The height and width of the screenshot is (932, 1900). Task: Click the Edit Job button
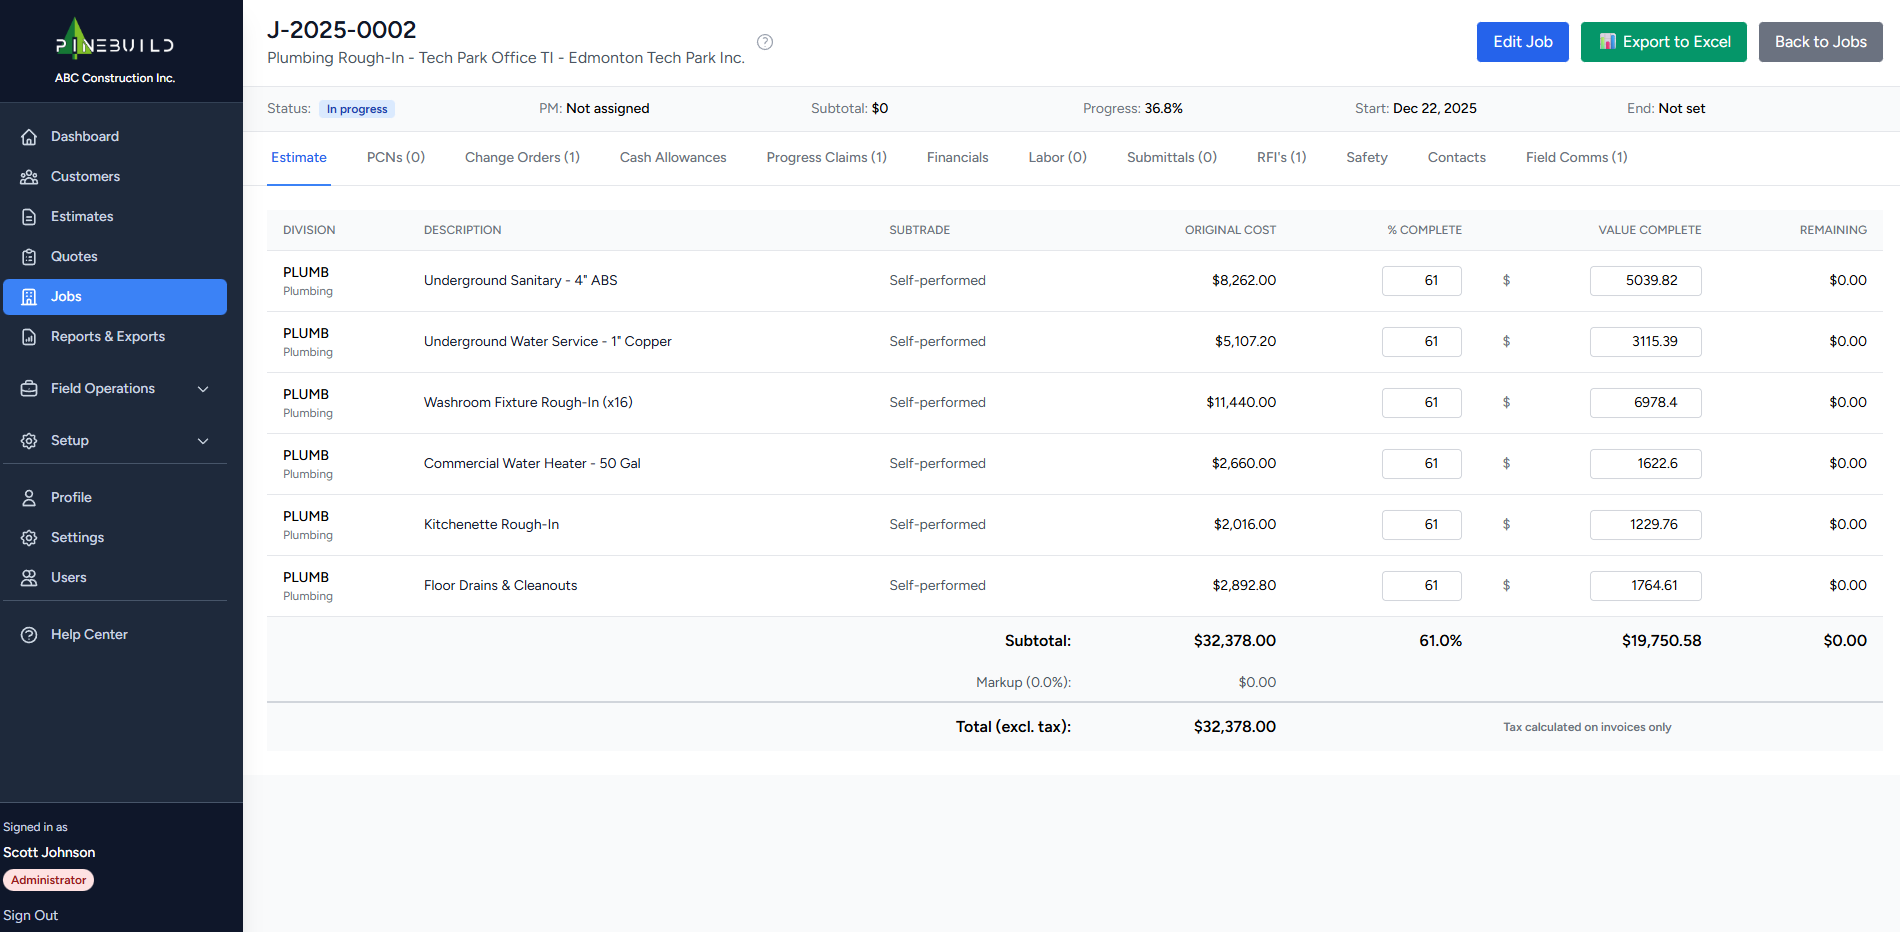point(1522,41)
